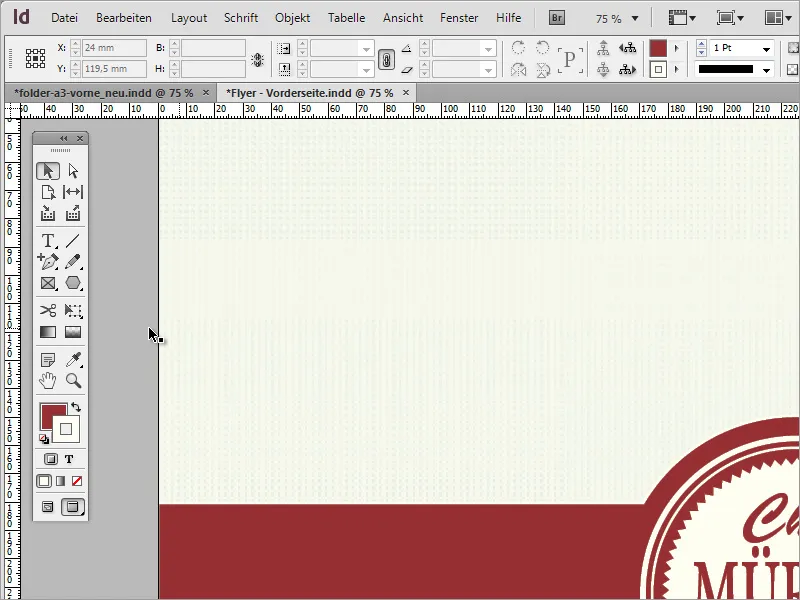Viewport: 800px width, 600px height.
Task: Click flip vertical icon in control bar
Action: coord(543,70)
